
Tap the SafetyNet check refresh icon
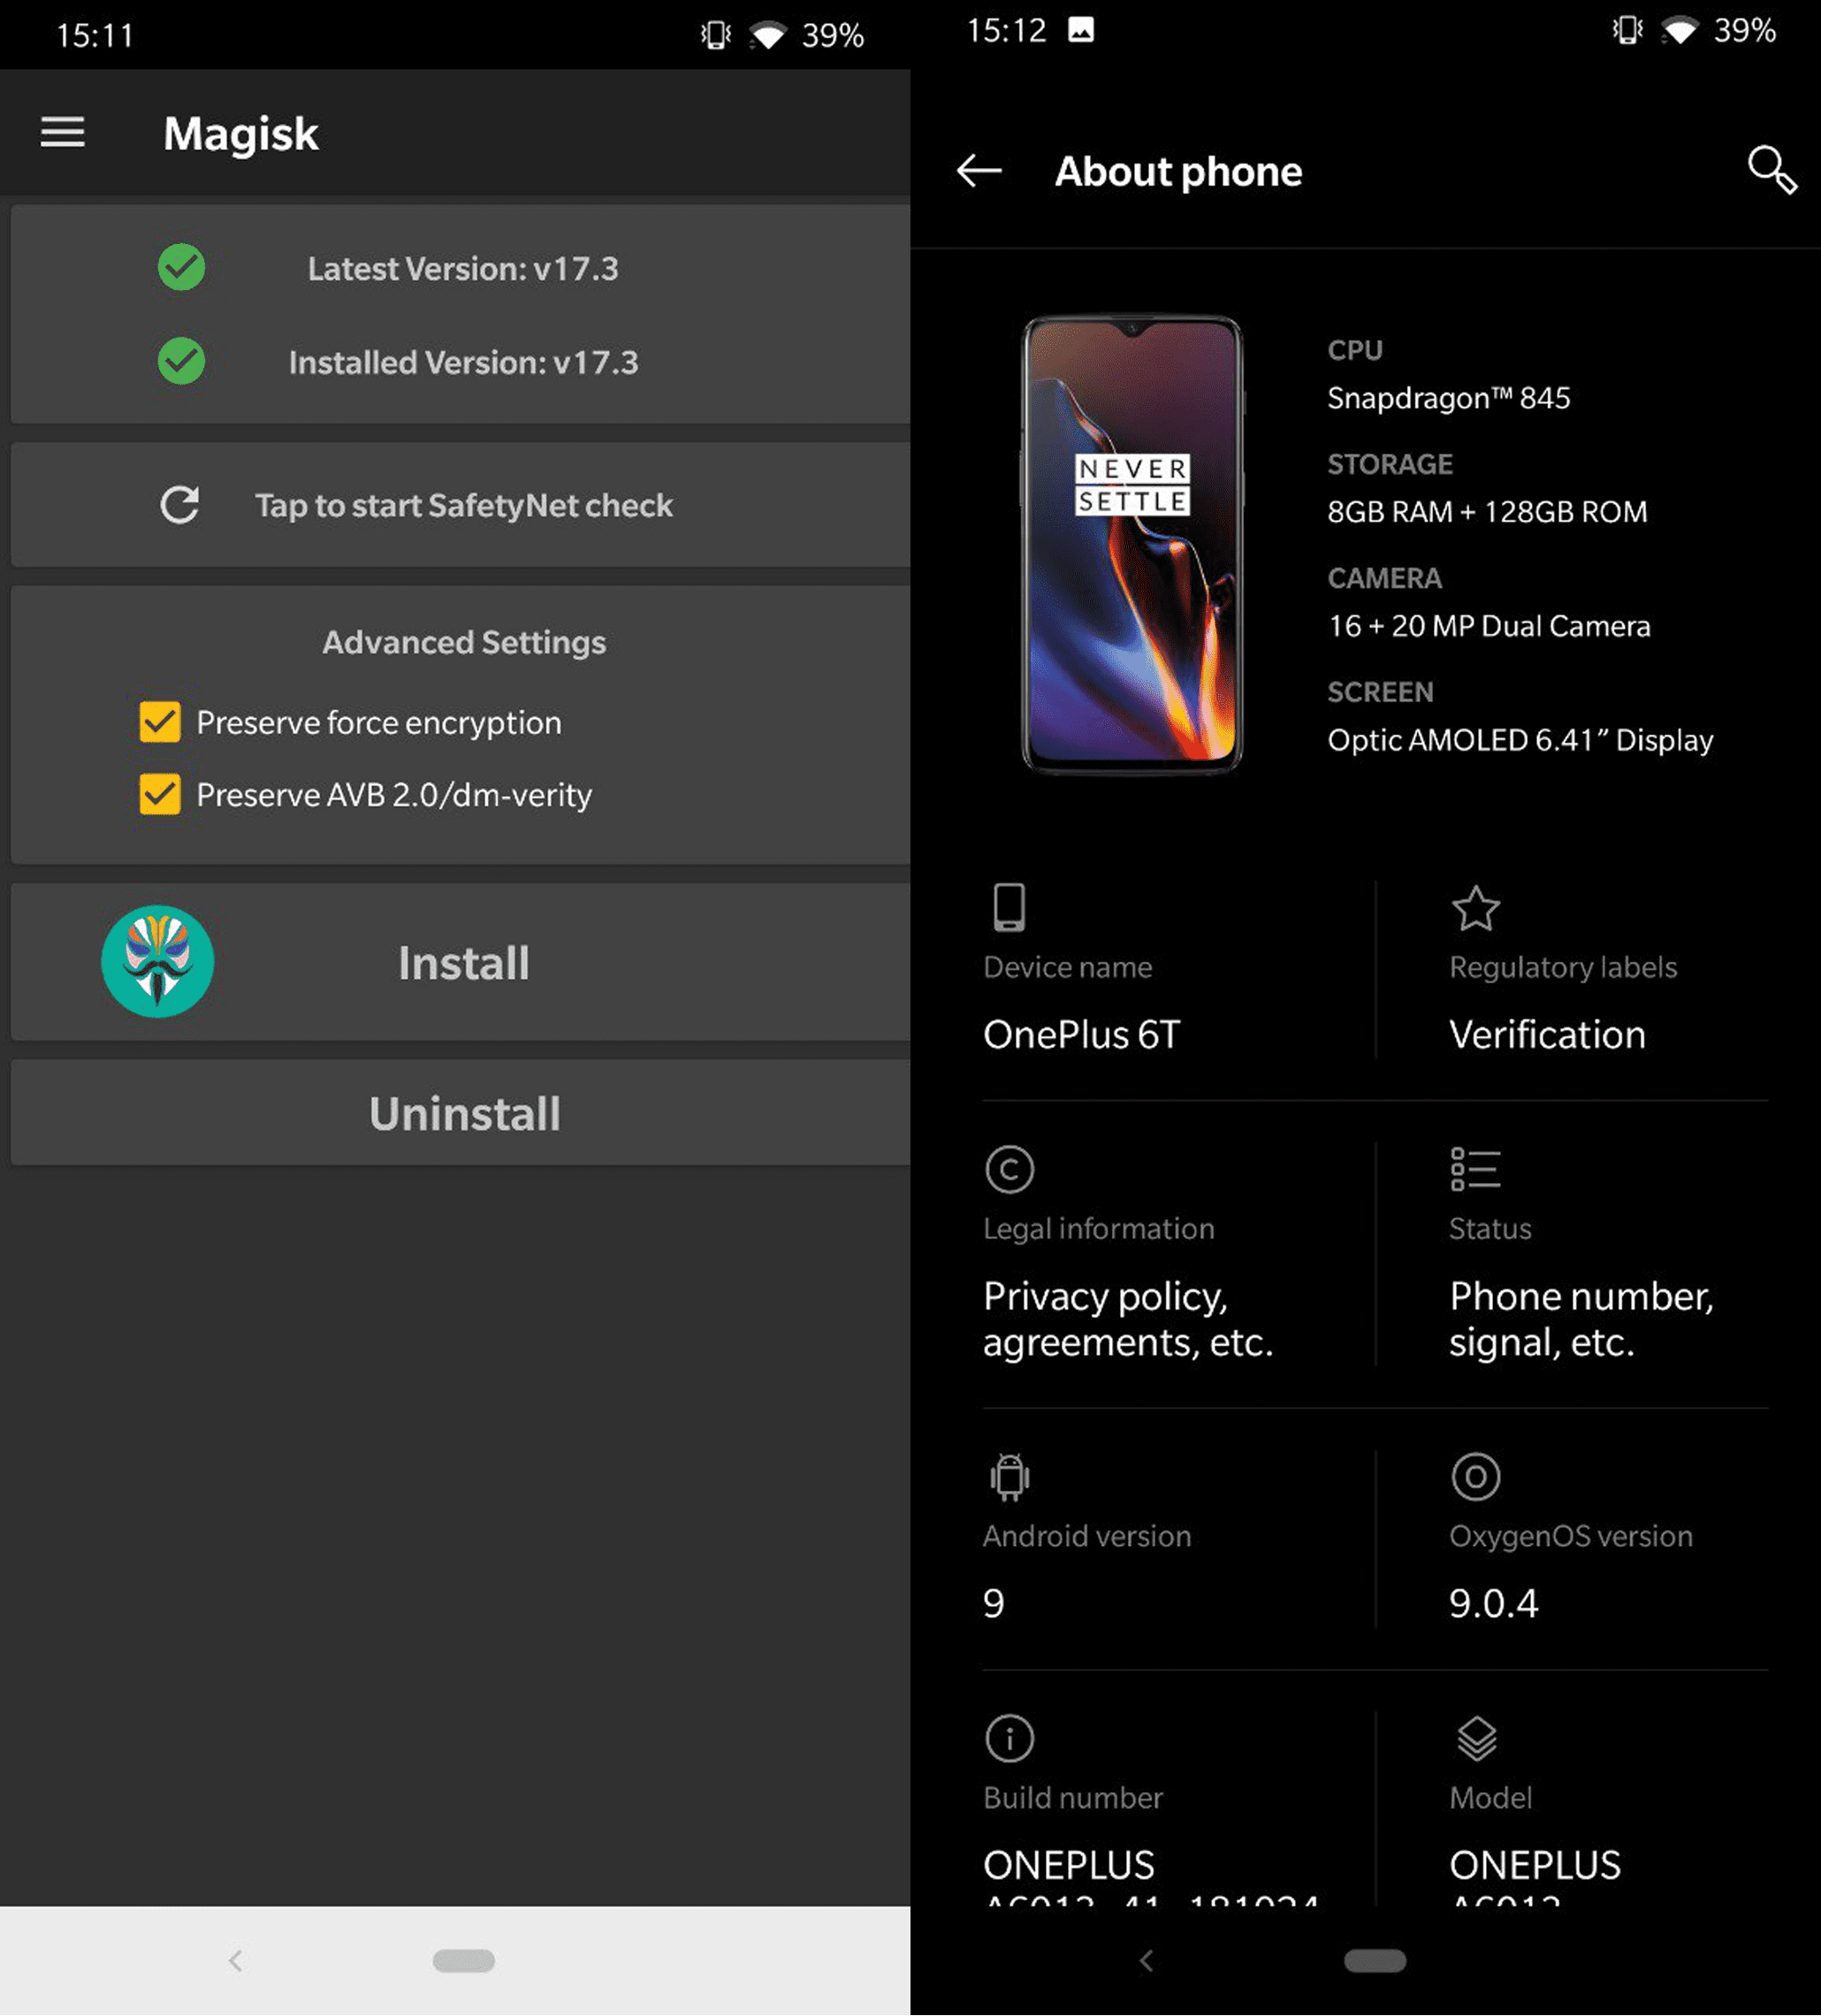[180, 505]
